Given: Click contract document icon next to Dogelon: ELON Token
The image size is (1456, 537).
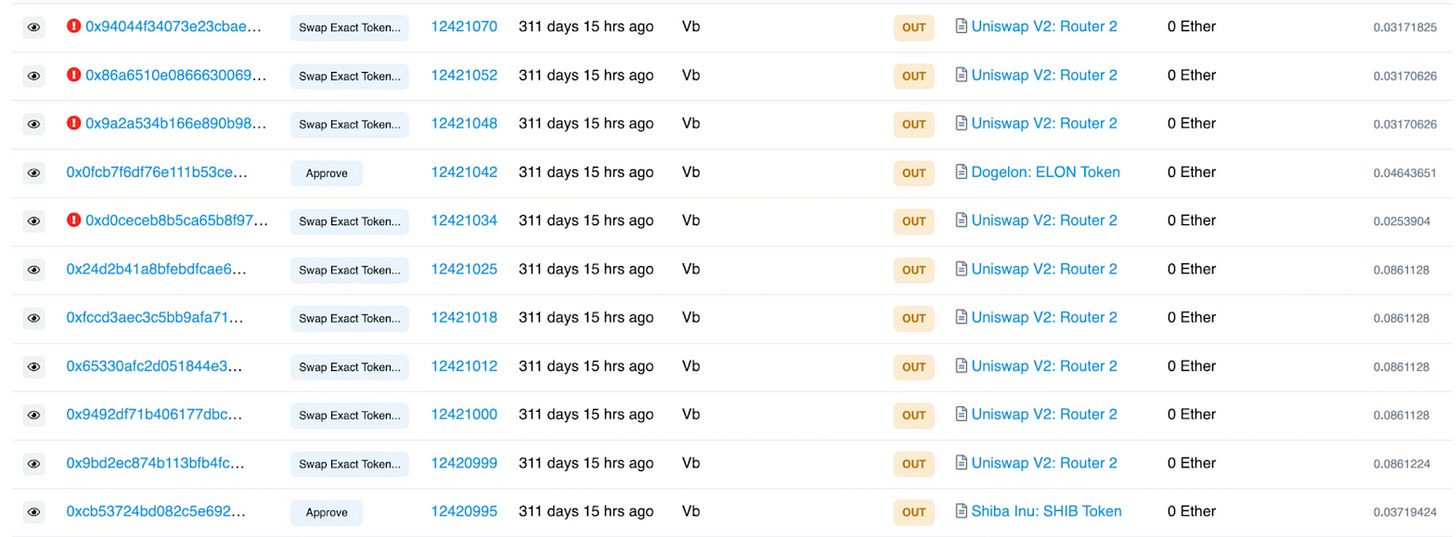Looking at the screenshot, I should (961, 172).
